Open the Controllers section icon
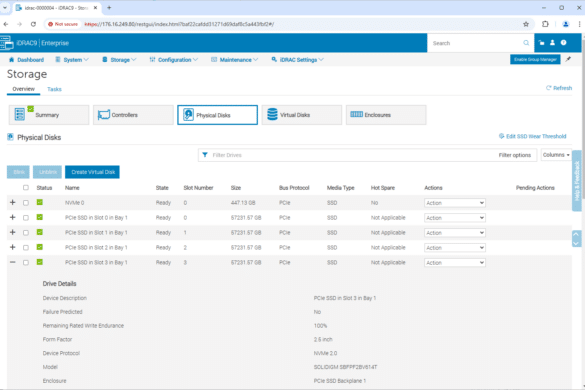This screenshot has height=390, width=585. pos(104,115)
